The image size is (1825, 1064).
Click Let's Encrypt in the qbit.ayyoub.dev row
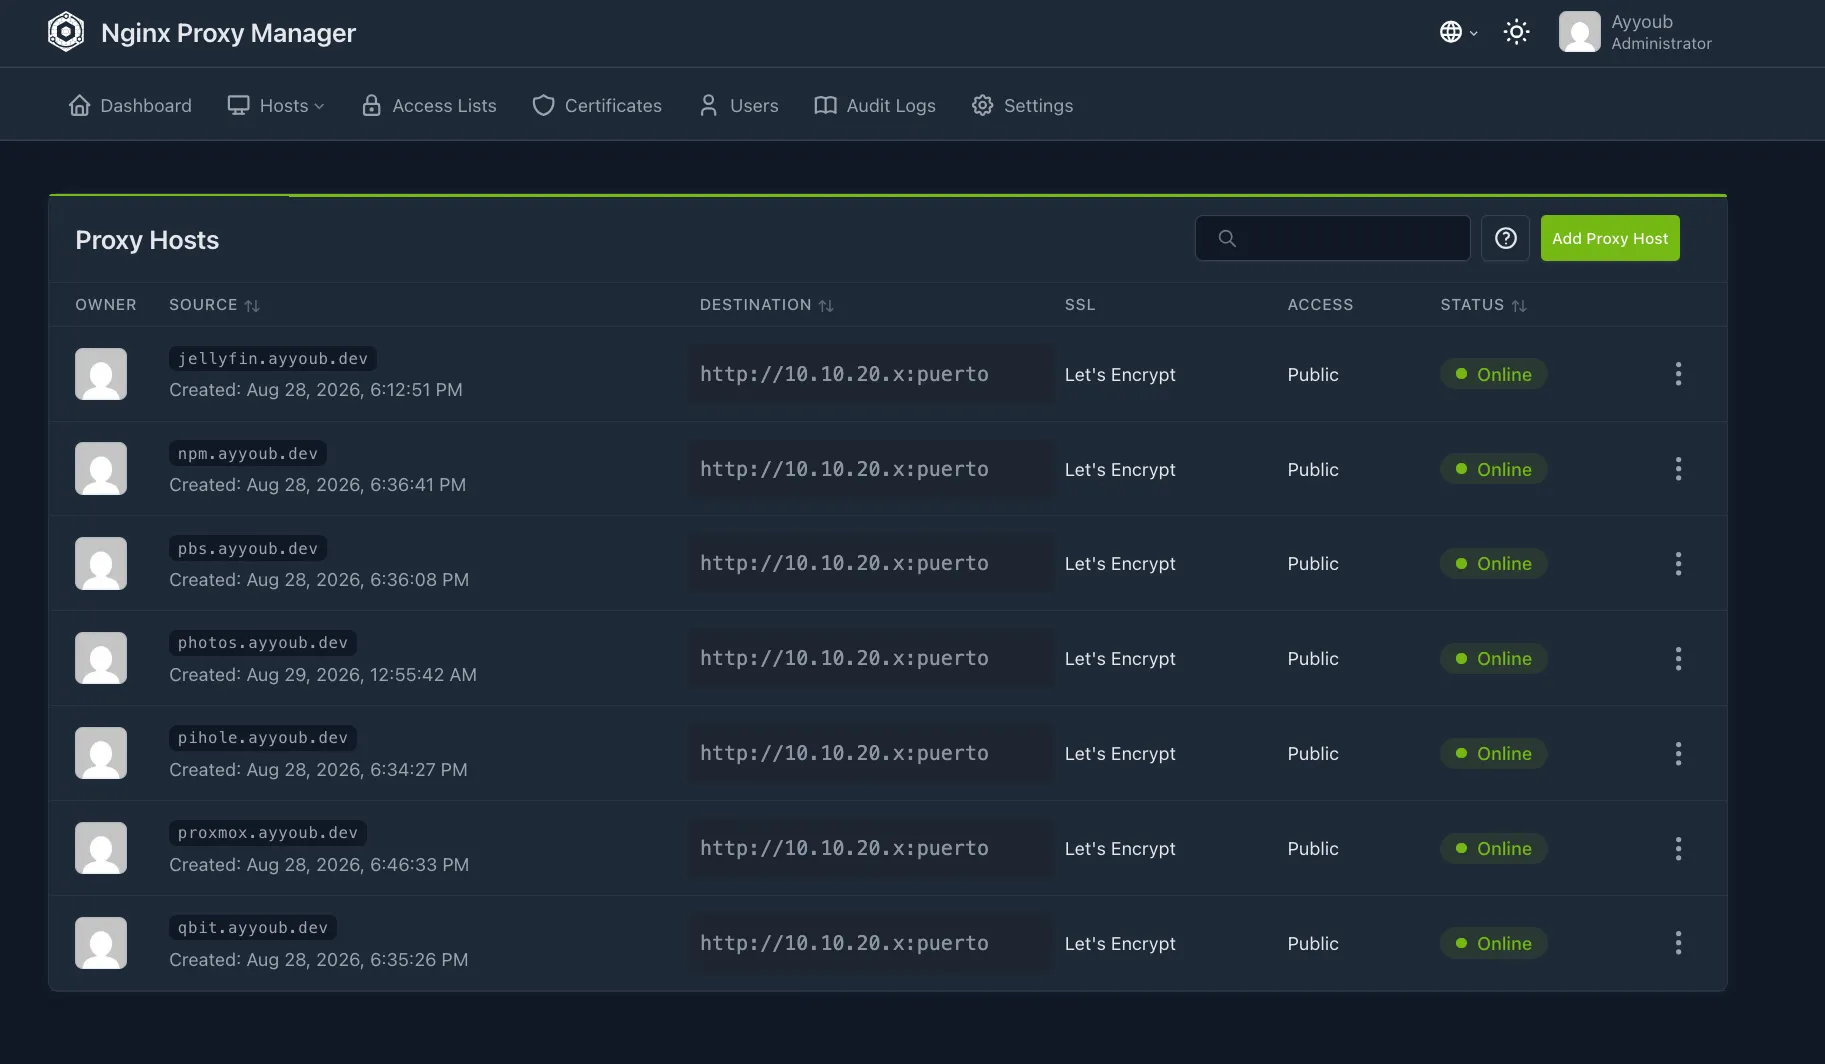1120,944
